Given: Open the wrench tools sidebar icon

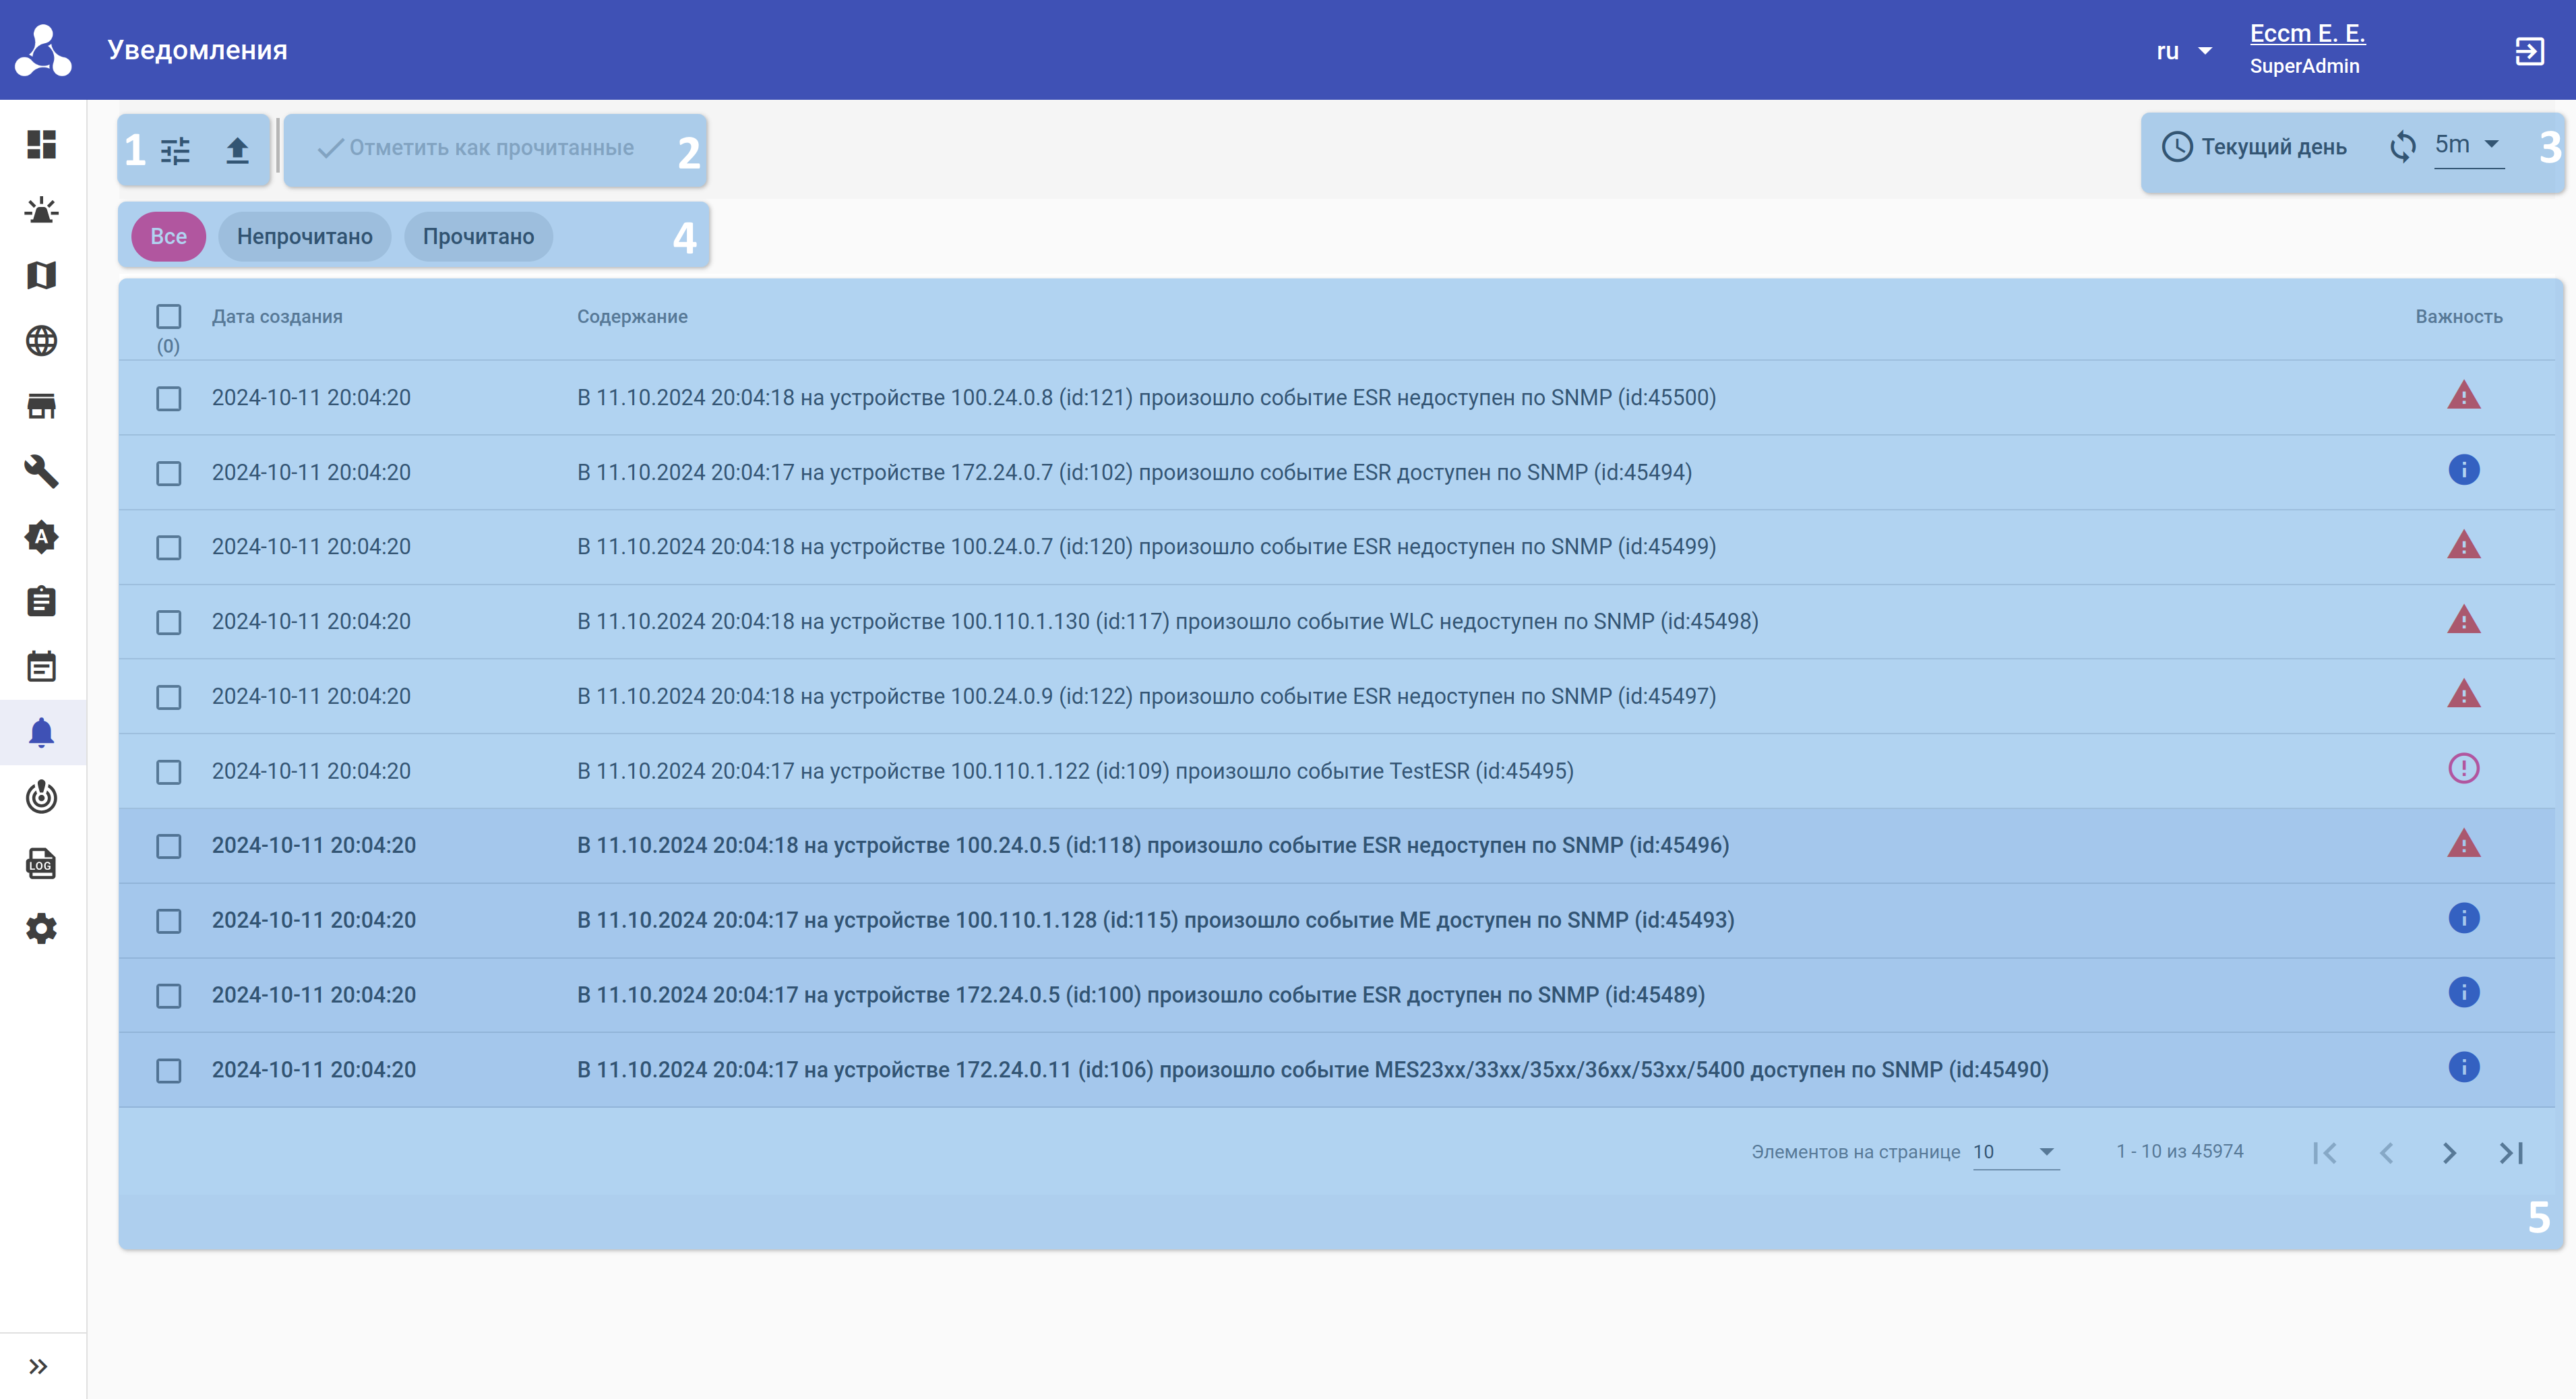Looking at the screenshot, I should 41,471.
